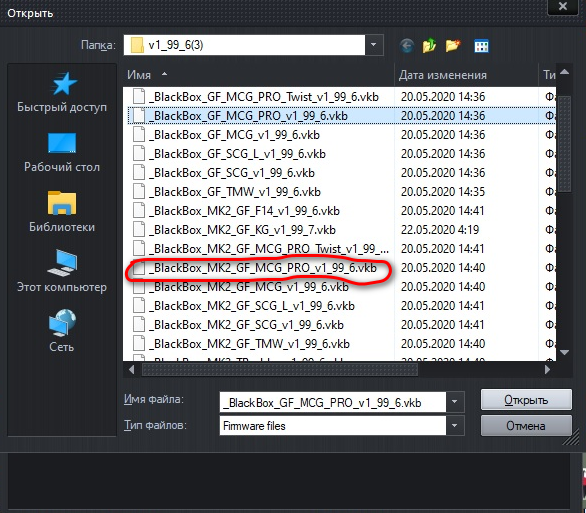
Task: Click file icon of _BlackBox_GF_TMW_v1_99_6.vkb
Action: click(x=139, y=192)
